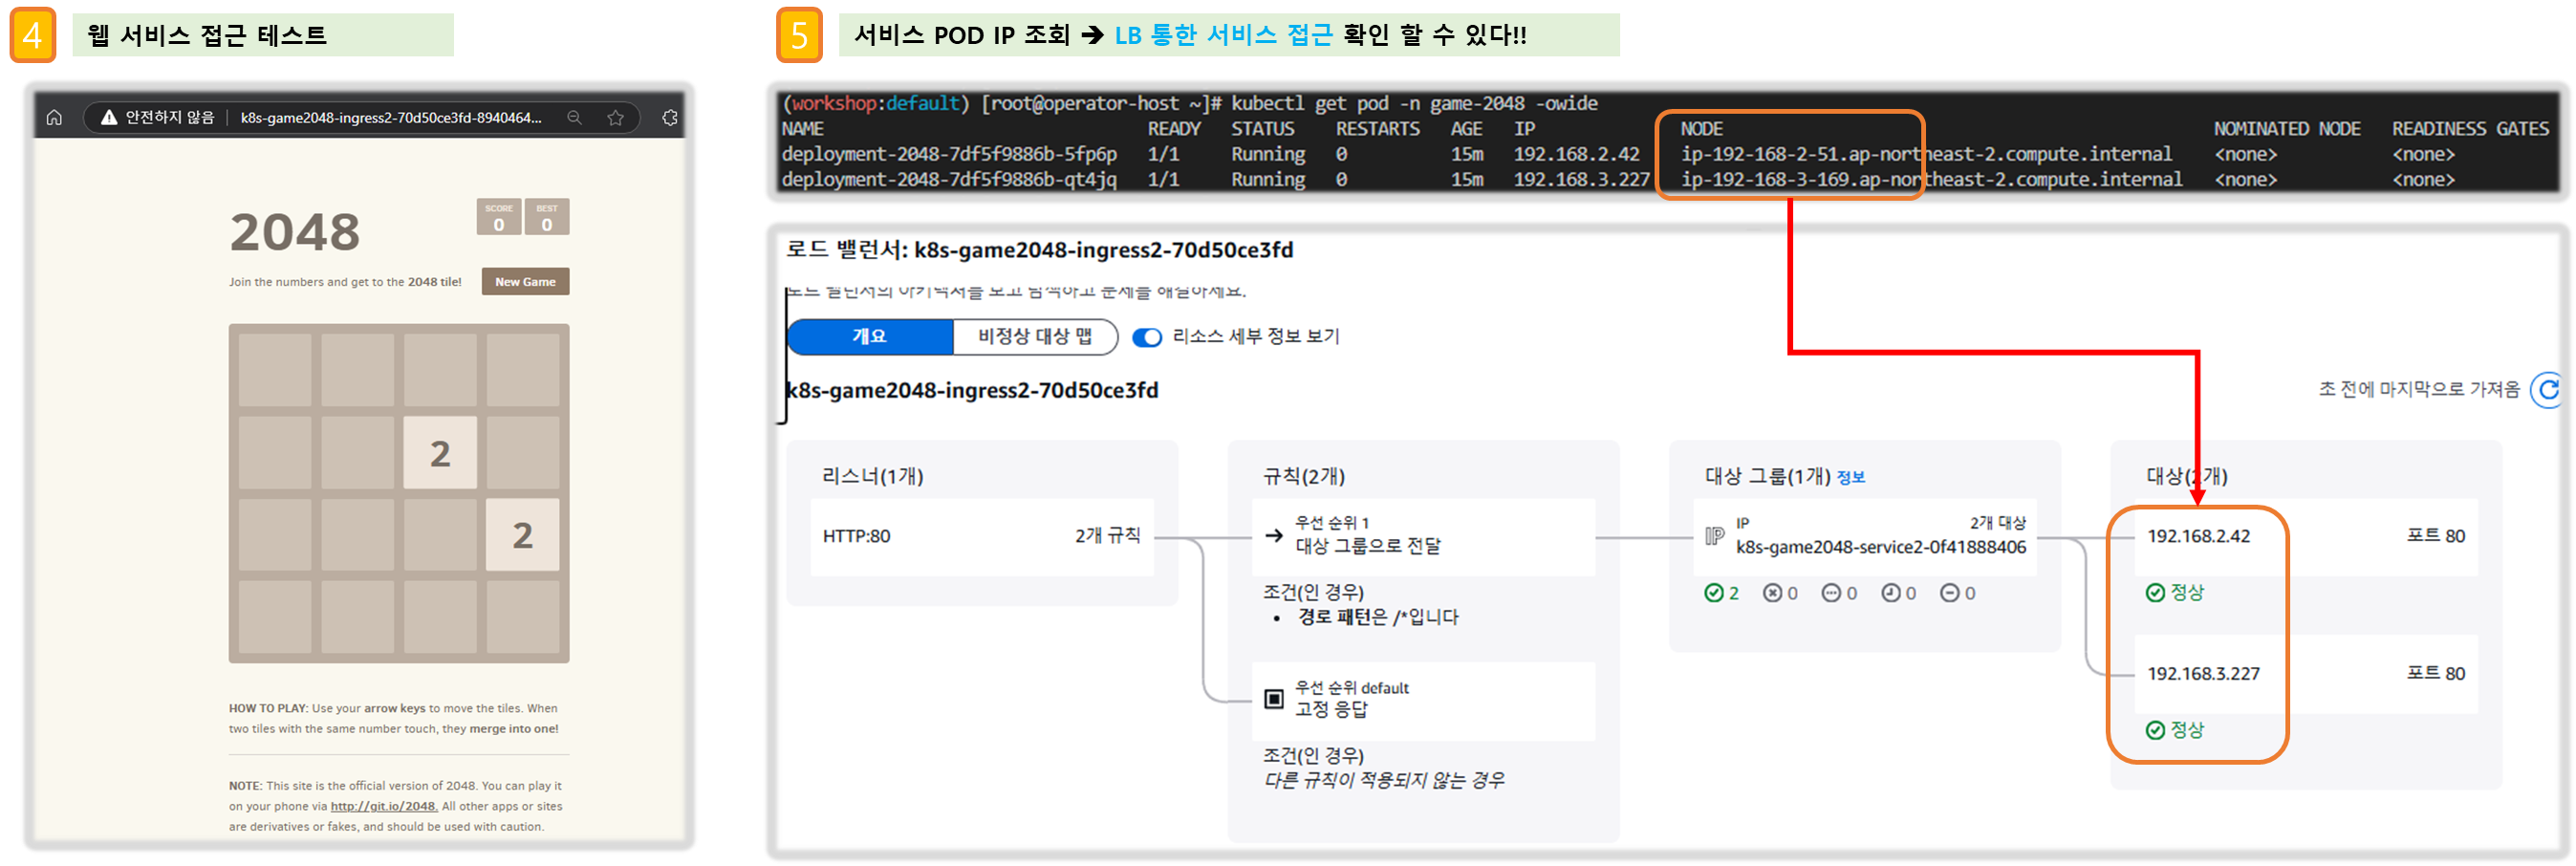This screenshot has width=2576, height=866.
Task: Click target IP 192.168.2.42
Action: click(2198, 536)
